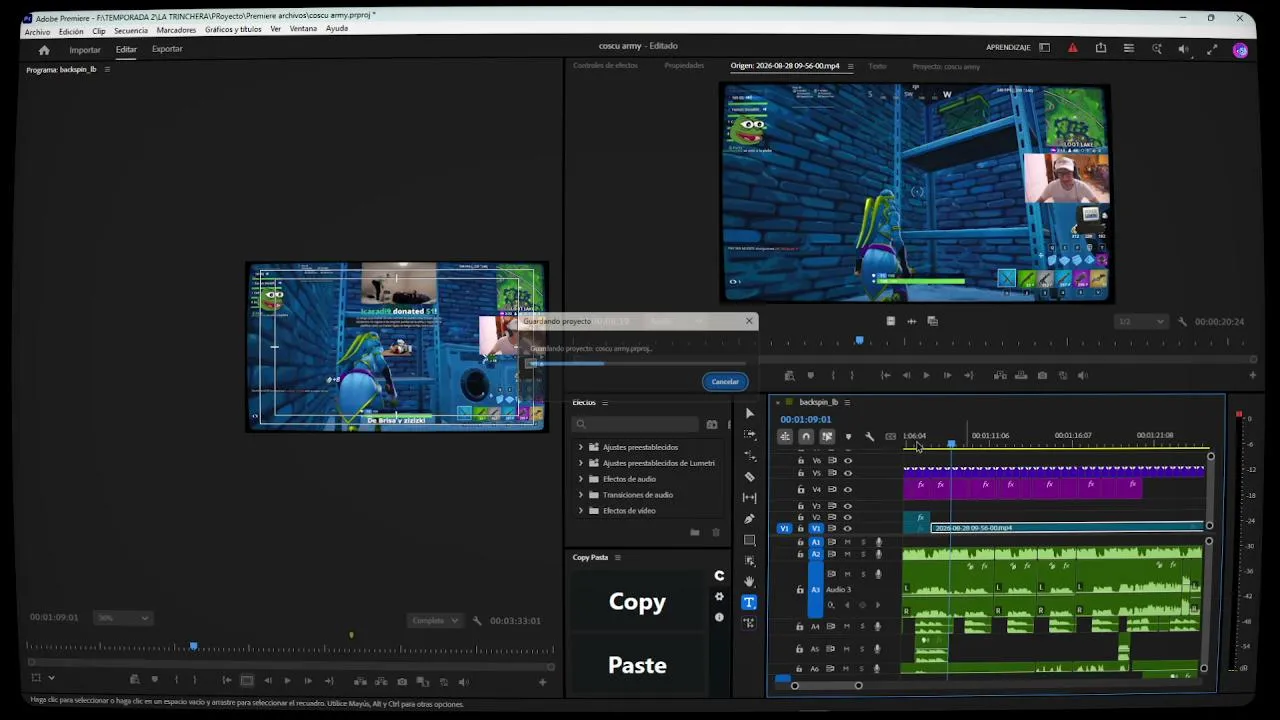Screen dimensions: 1280x720
Task: Toggle linked selection in timeline
Action: coord(827,437)
